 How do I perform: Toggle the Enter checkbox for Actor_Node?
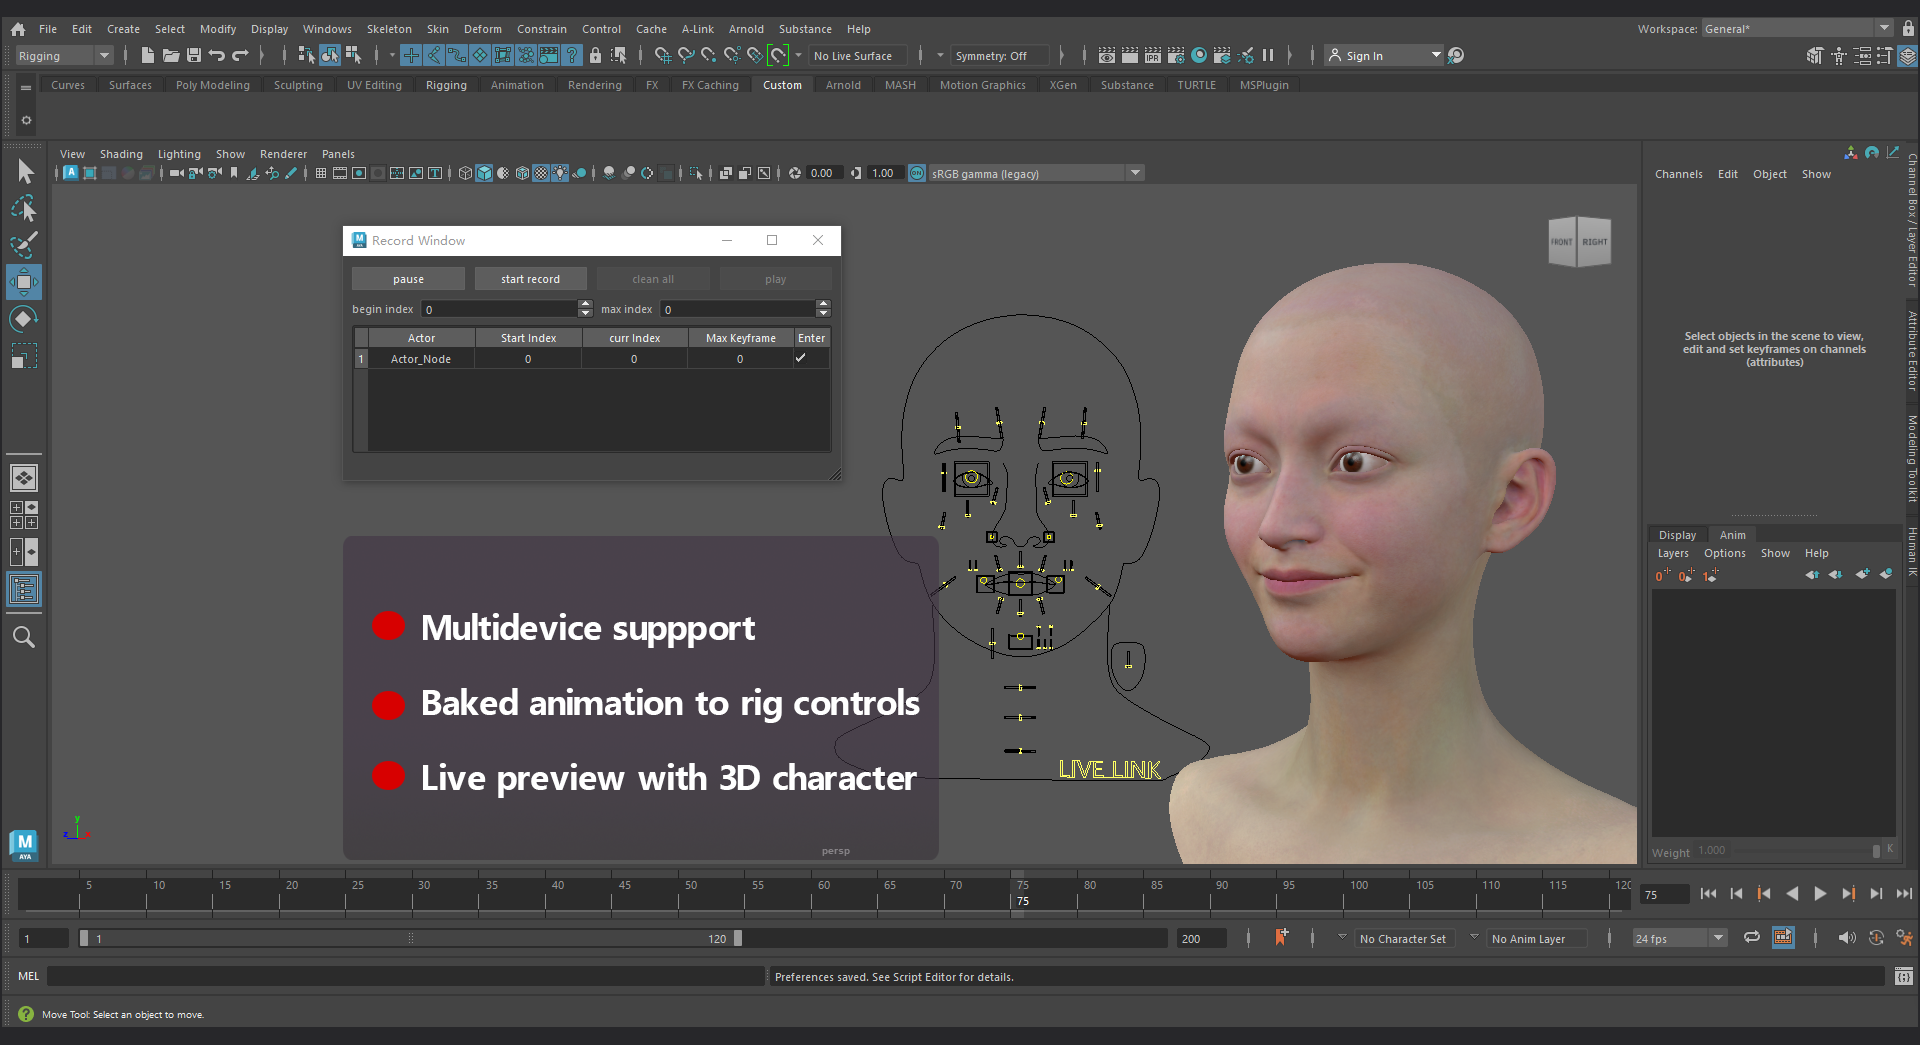[x=800, y=358]
